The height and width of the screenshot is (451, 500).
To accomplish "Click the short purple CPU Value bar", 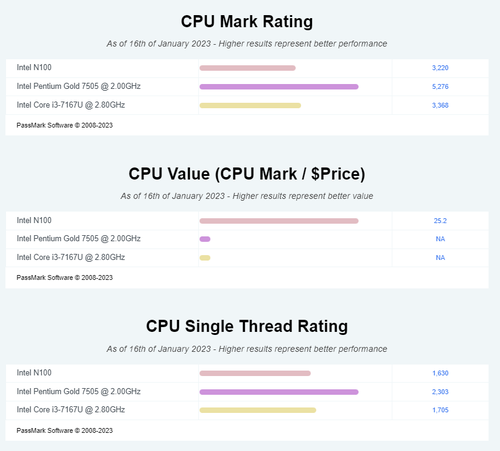I will 205,239.
